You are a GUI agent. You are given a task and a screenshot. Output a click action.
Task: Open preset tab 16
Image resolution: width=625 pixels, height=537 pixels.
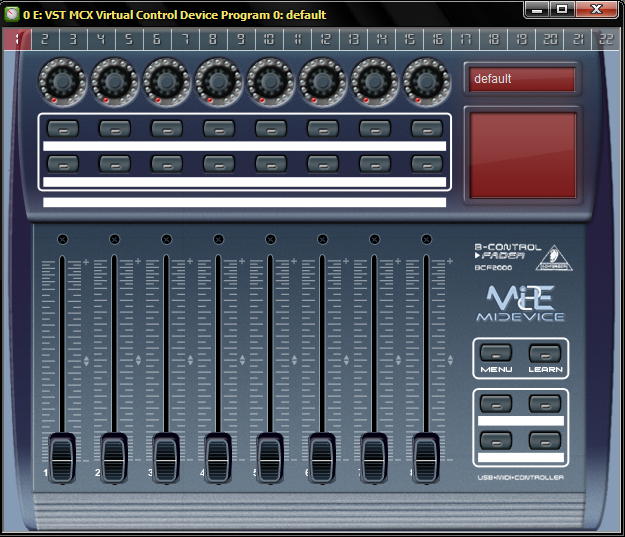pyautogui.click(x=437, y=39)
